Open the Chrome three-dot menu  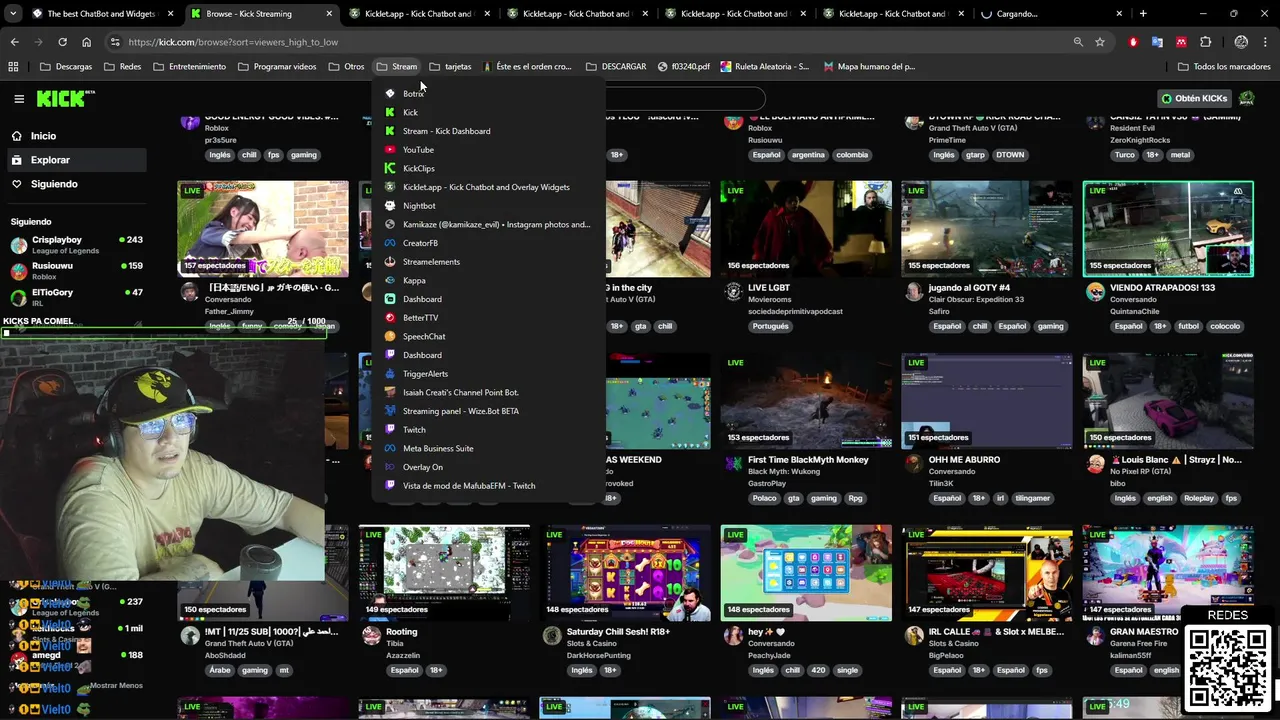click(1265, 42)
